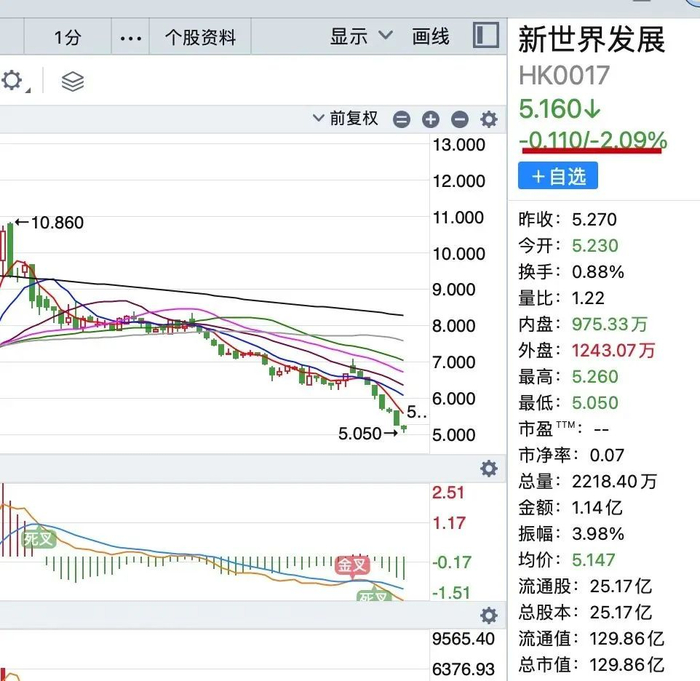Open the chart settings gear in the top-left toolbar
700x681 pixels.
click(12, 81)
